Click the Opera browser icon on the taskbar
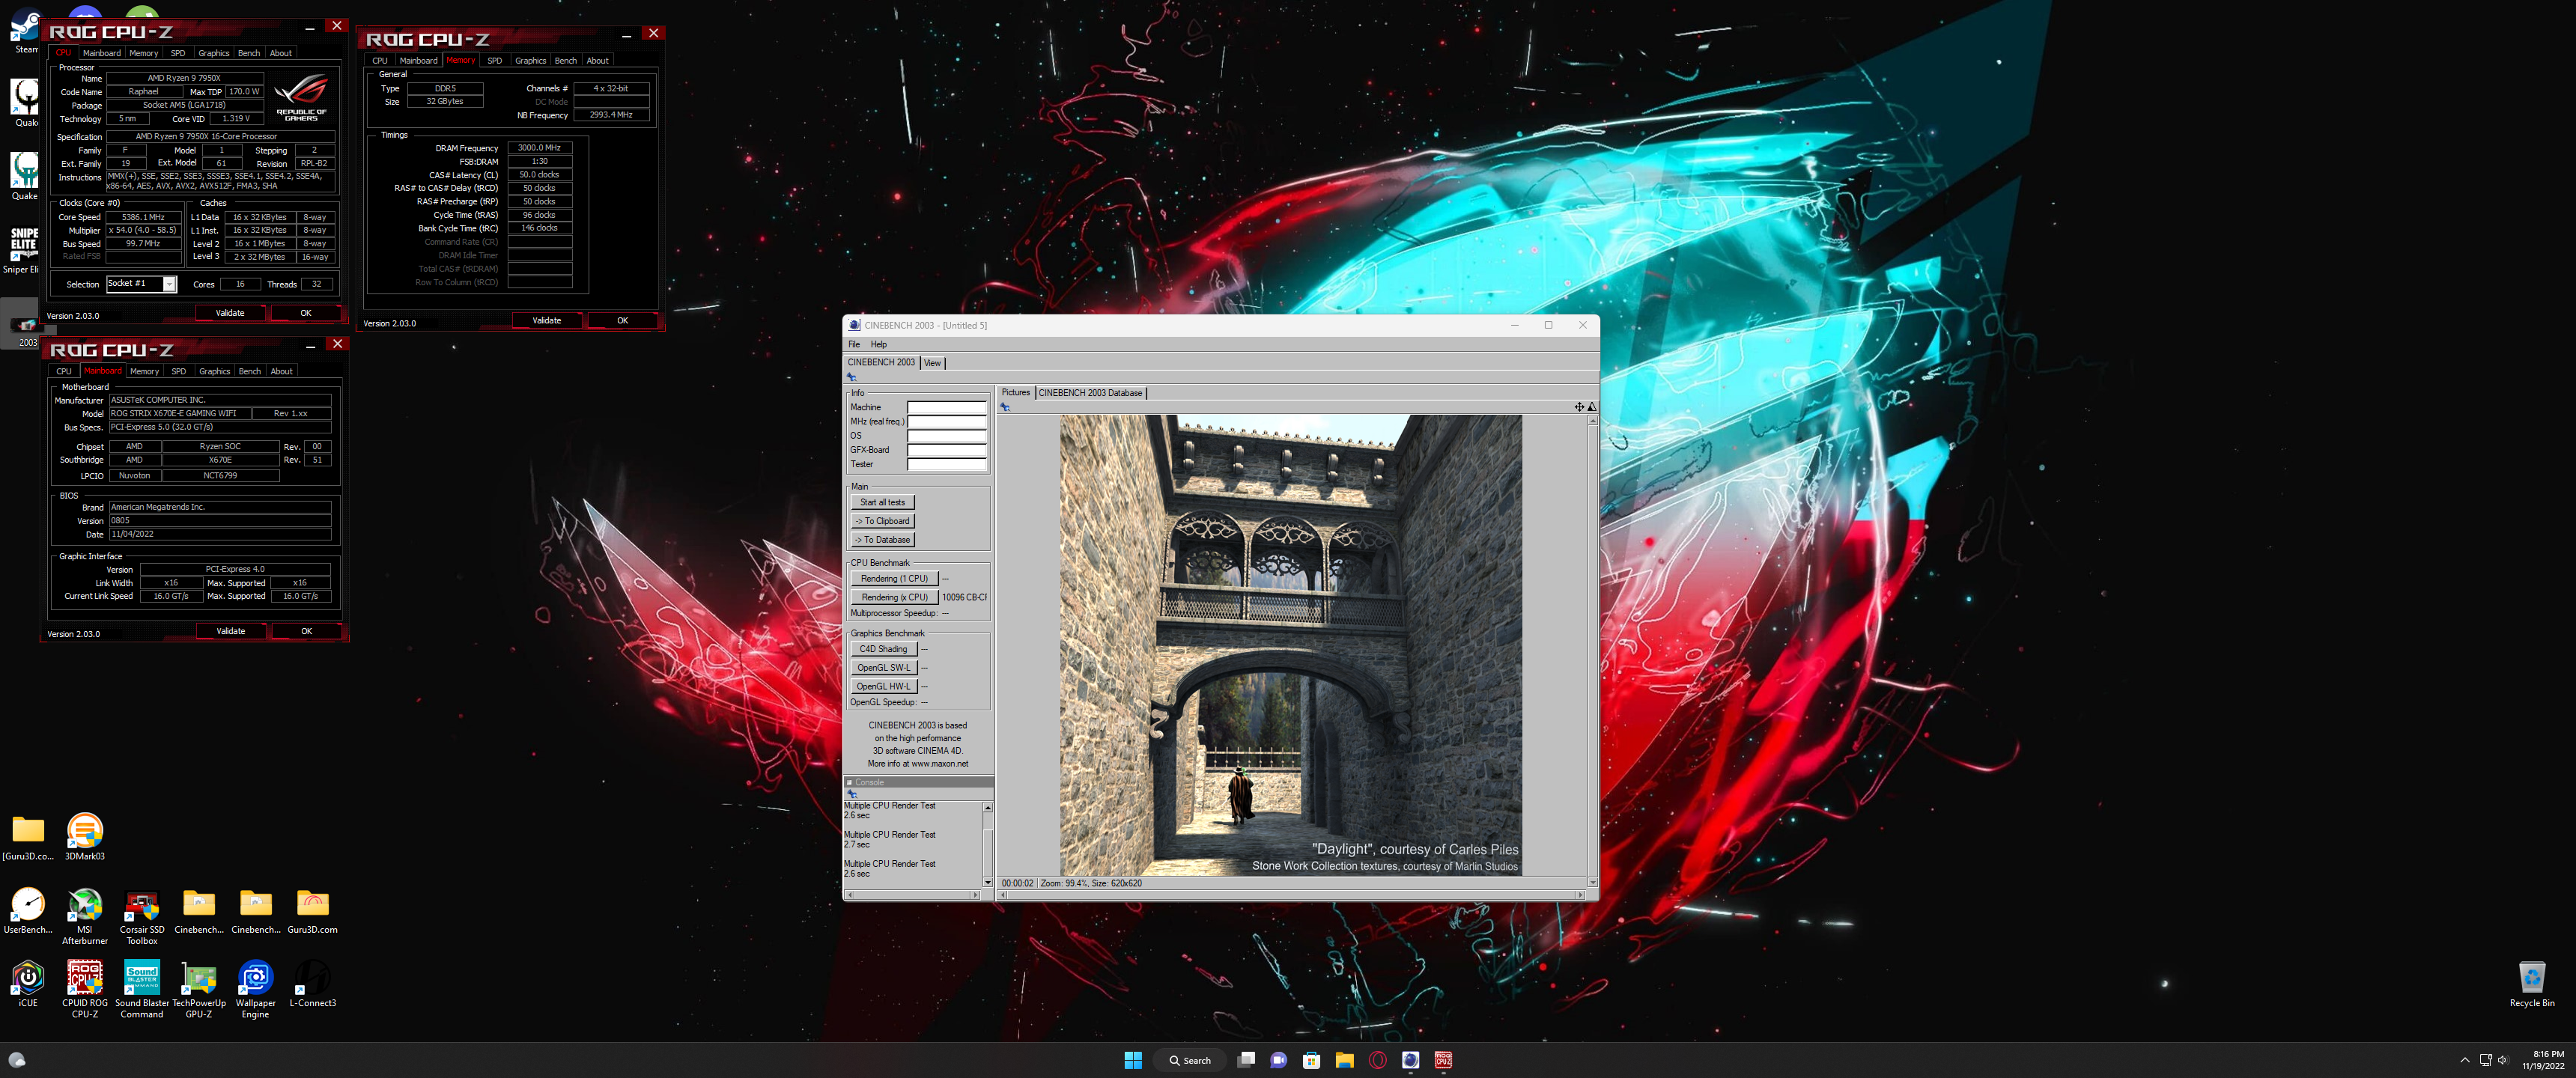 tap(1377, 1060)
